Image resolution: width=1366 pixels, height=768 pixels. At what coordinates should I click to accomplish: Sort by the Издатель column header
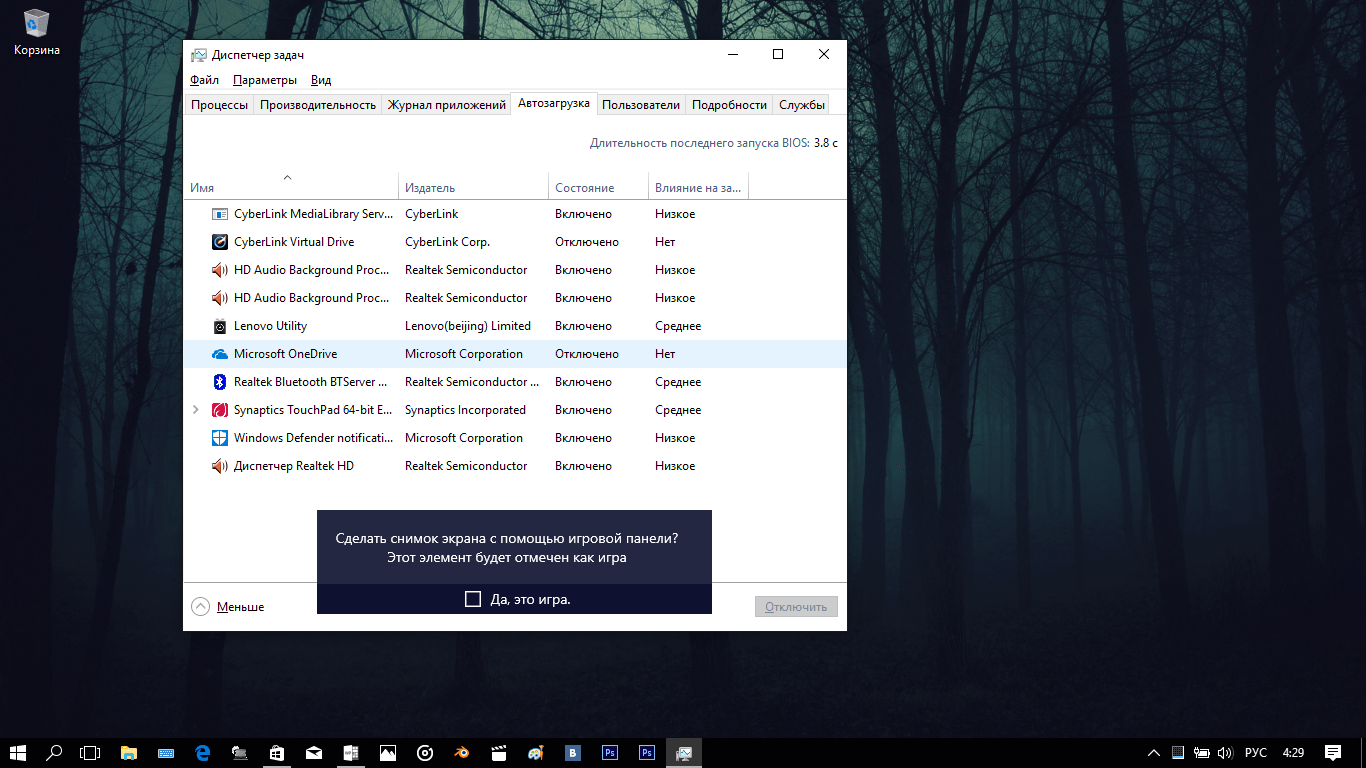[x=473, y=187]
